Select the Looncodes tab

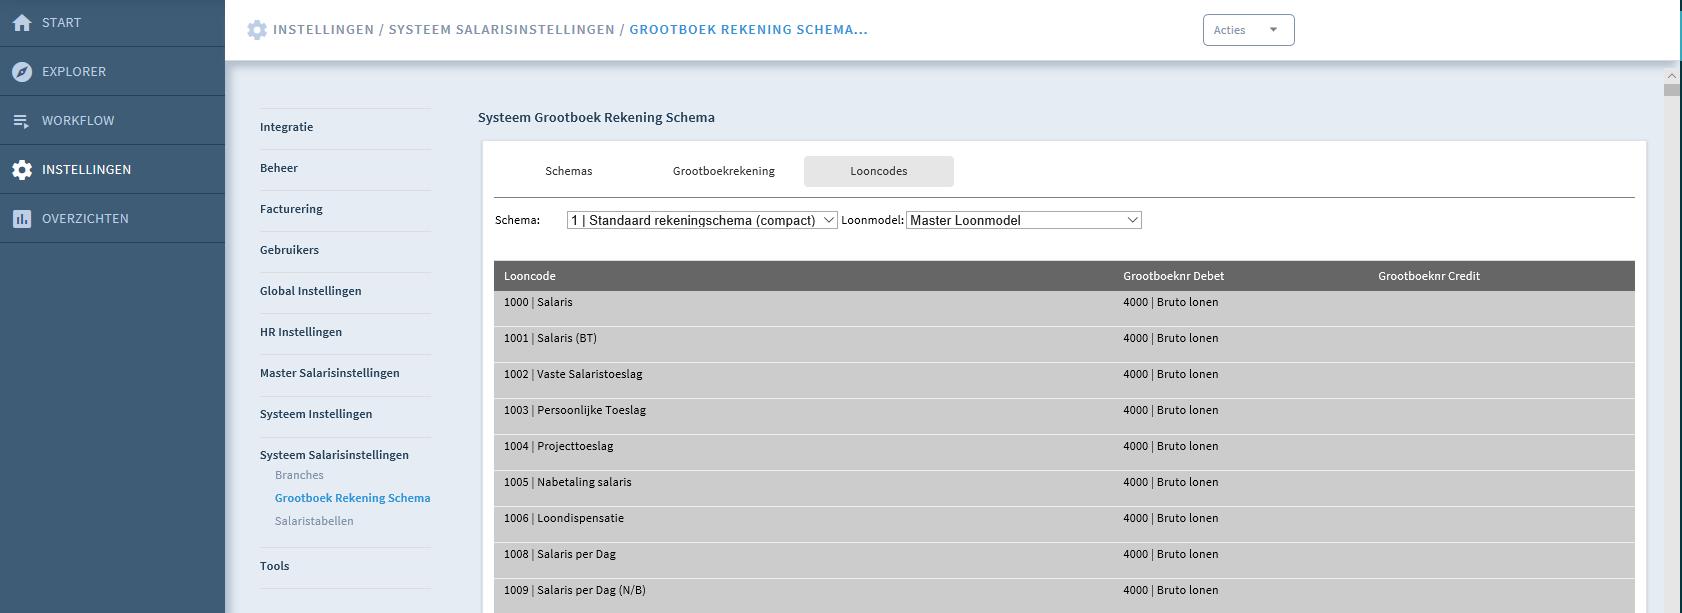coord(879,171)
